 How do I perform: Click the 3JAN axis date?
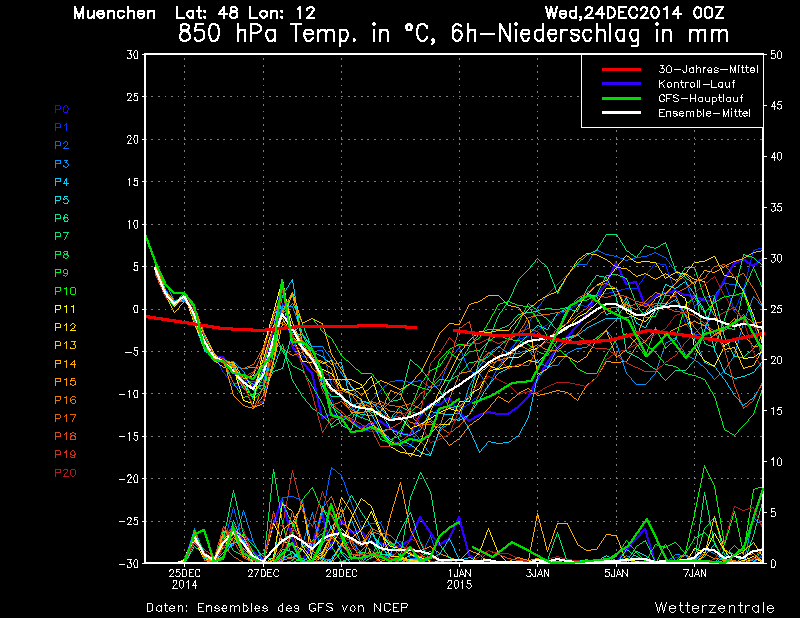pyautogui.click(x=538, y=574)
